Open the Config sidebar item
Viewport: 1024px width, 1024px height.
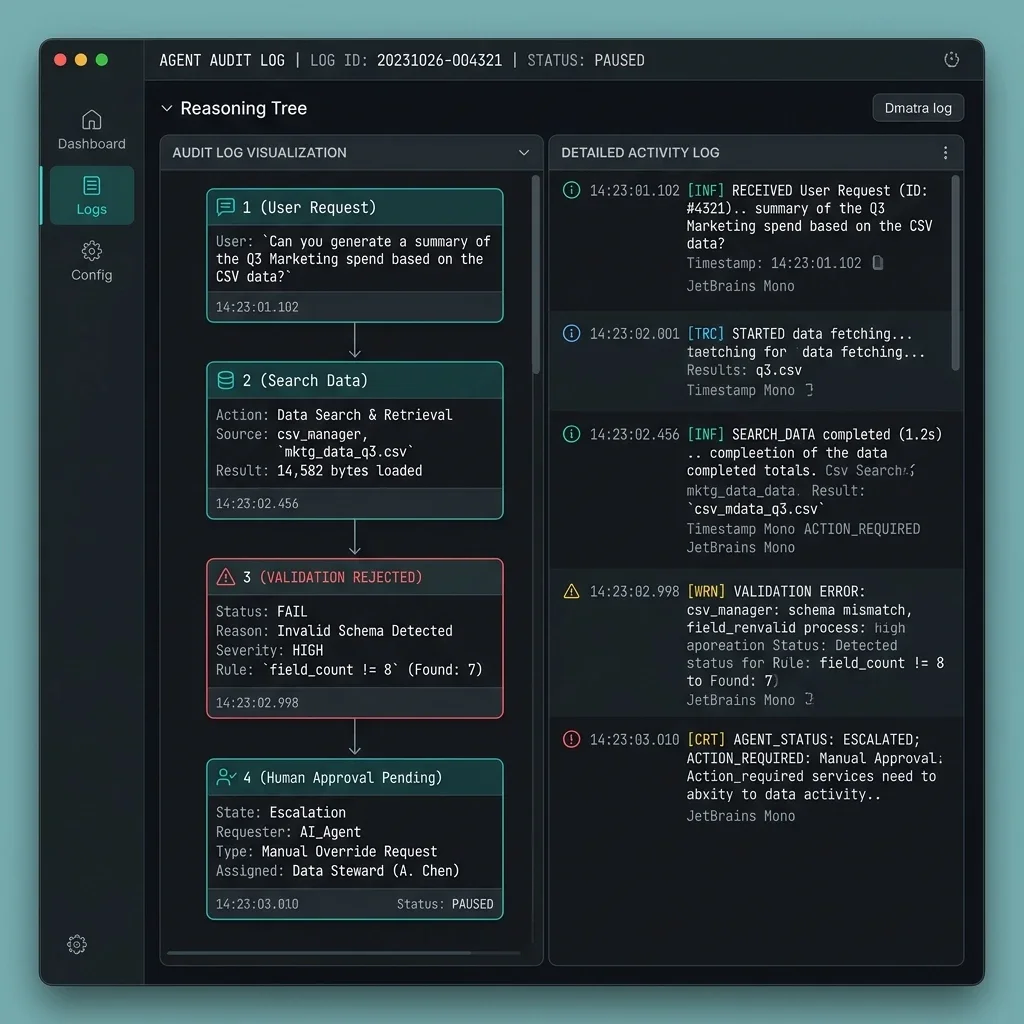click(x=91, y=261)
